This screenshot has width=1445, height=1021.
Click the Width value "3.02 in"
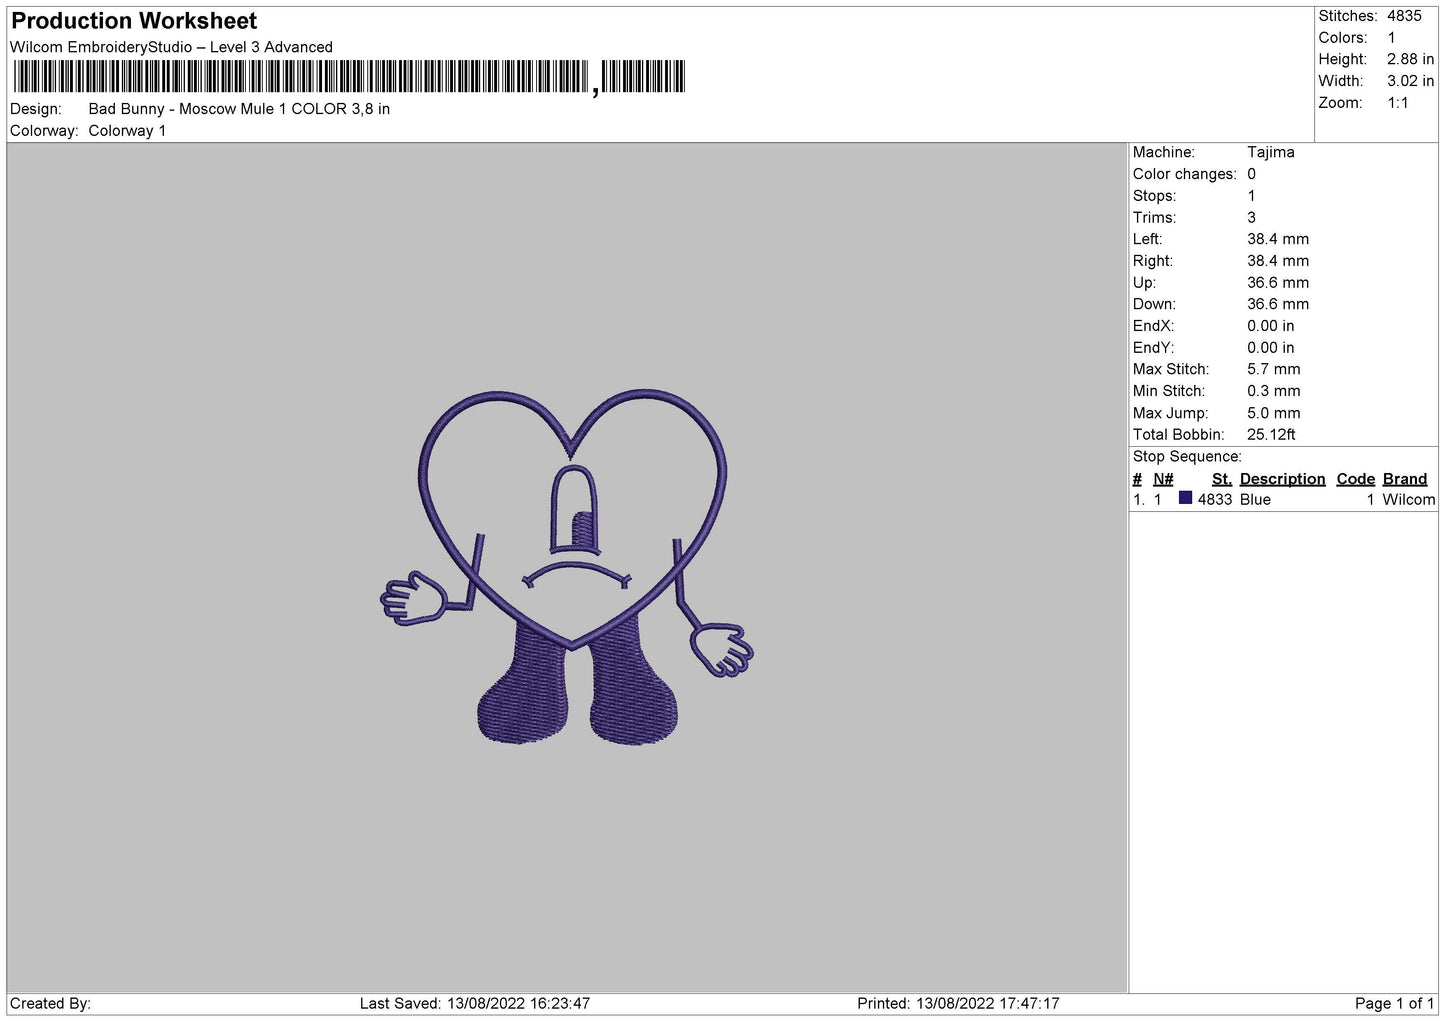point(1410,81)
